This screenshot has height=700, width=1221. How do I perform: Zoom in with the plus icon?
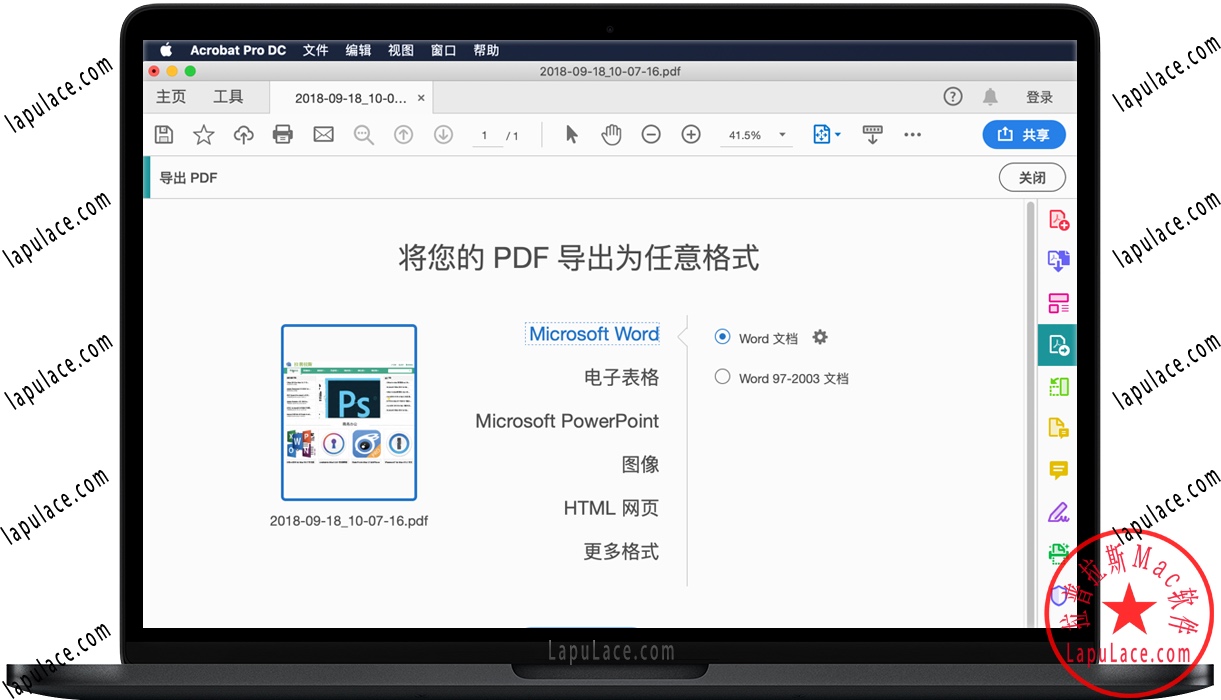(x=691, y=134)
